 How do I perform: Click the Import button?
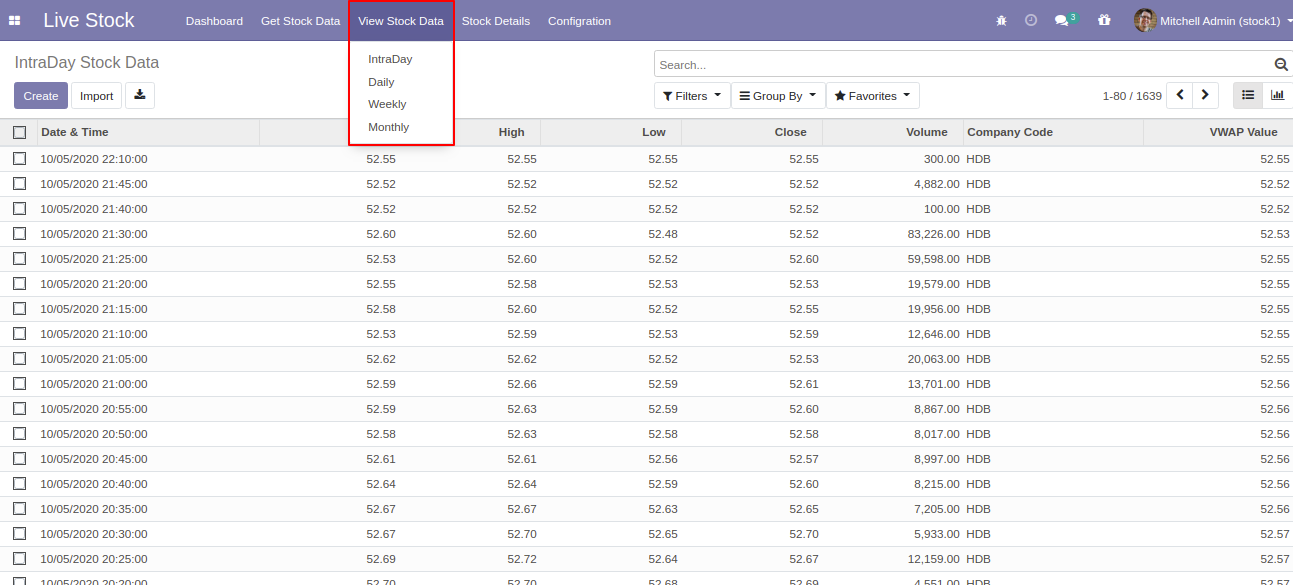coord(97,96)
